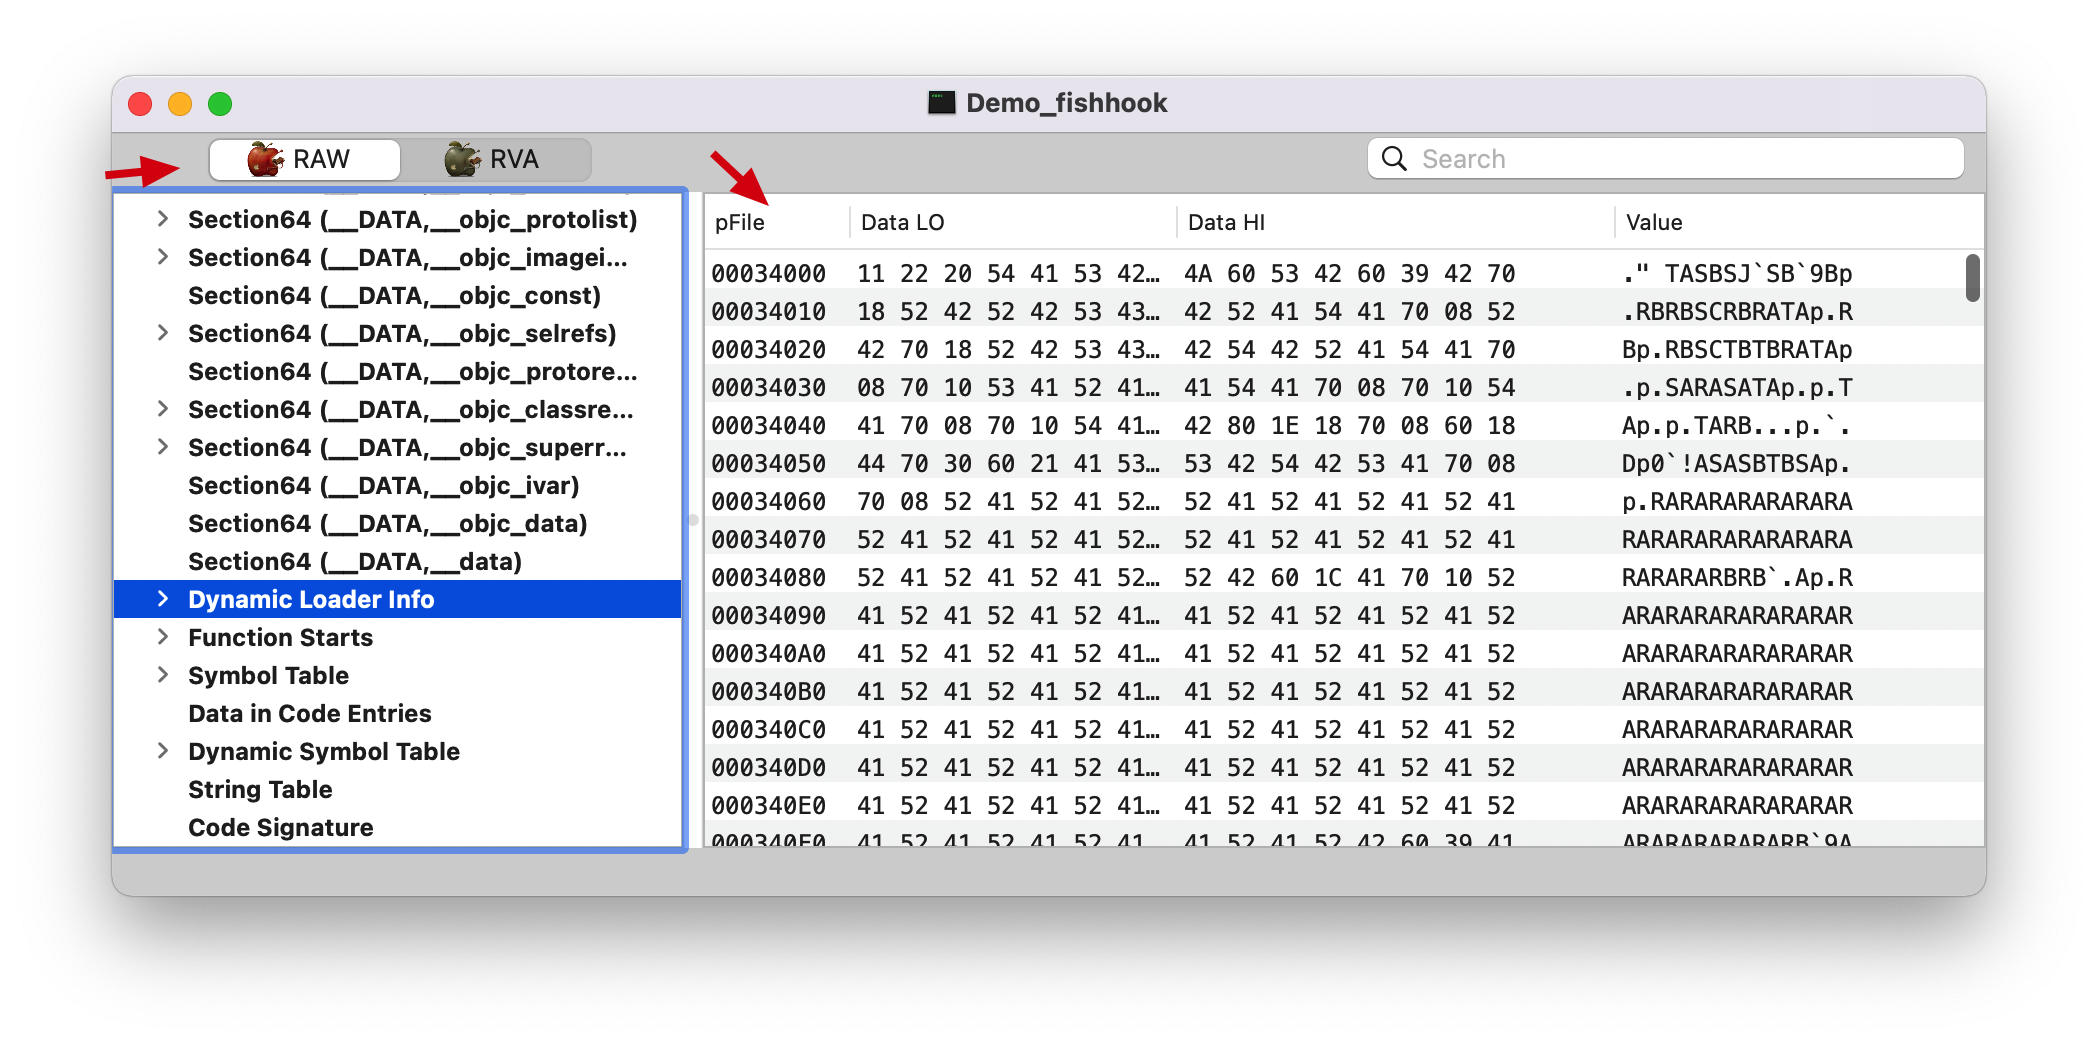Screen dimensions: 2098x1044
Task: Expand Section64 __objc_selrefs node
Action: (x=163, y=333)
